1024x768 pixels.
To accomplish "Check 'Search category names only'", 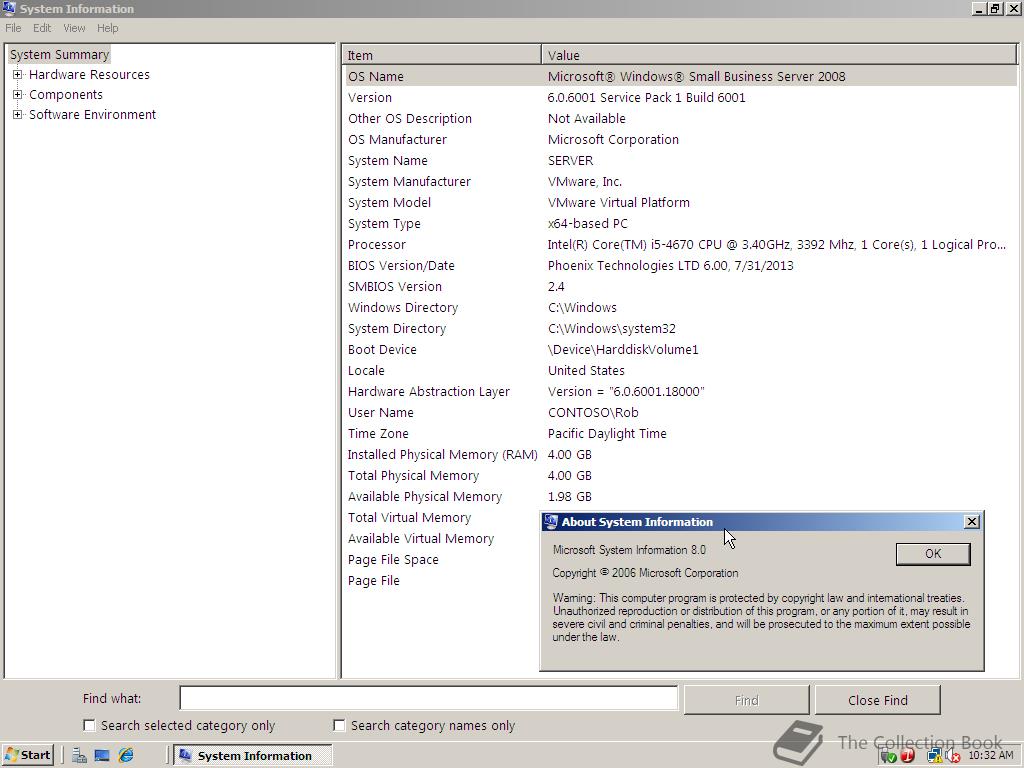I will pos(339,726).
